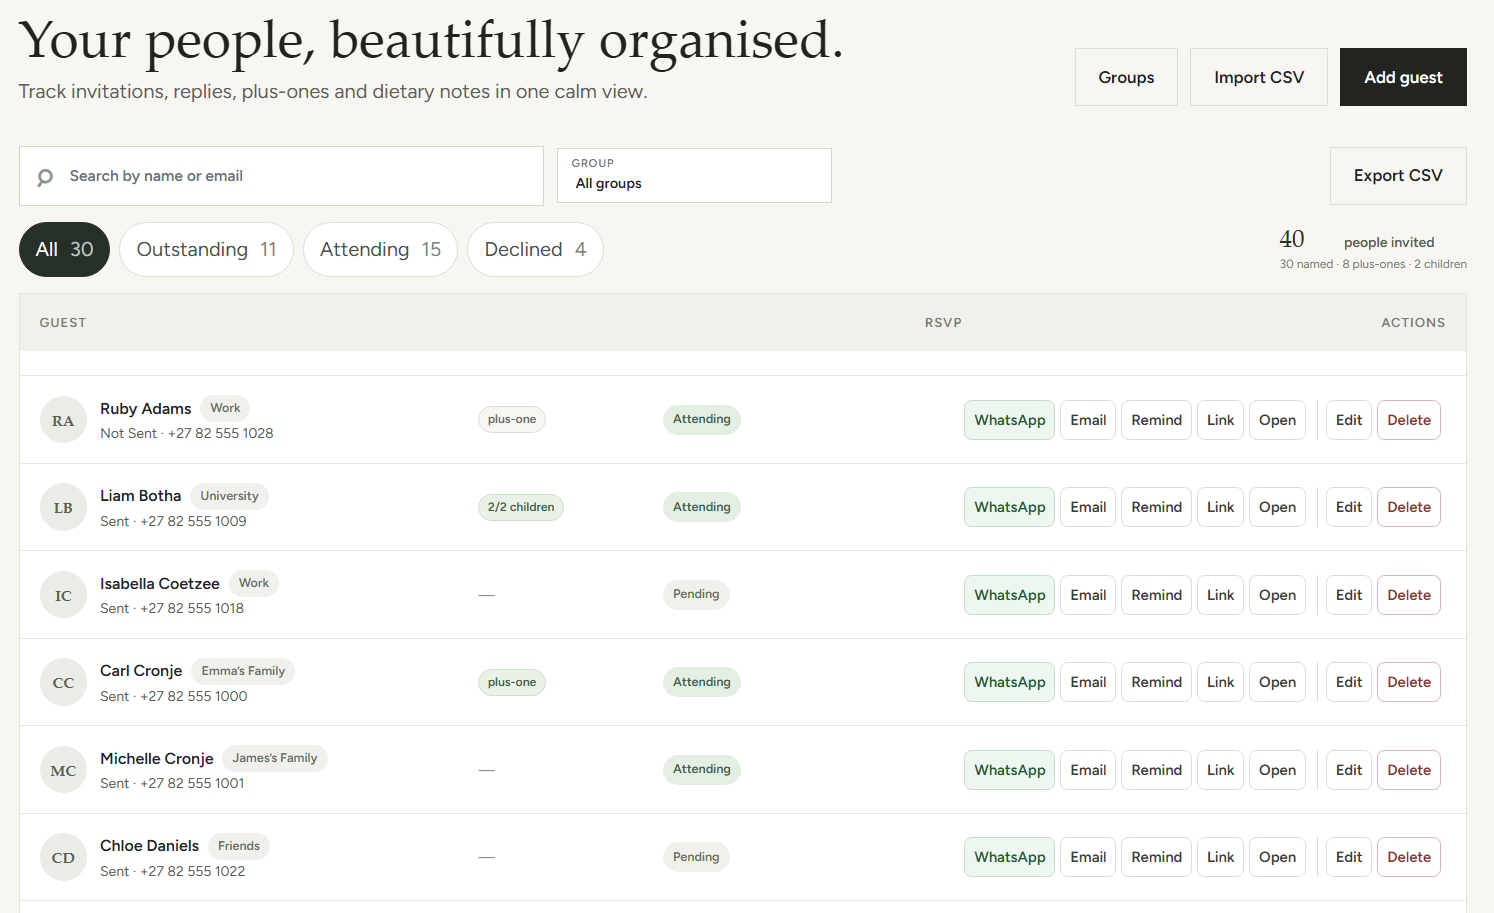Click Carl Cronje's CC avatar
This screenshot has height=913, width=1494.
click(x=63, y=683)
